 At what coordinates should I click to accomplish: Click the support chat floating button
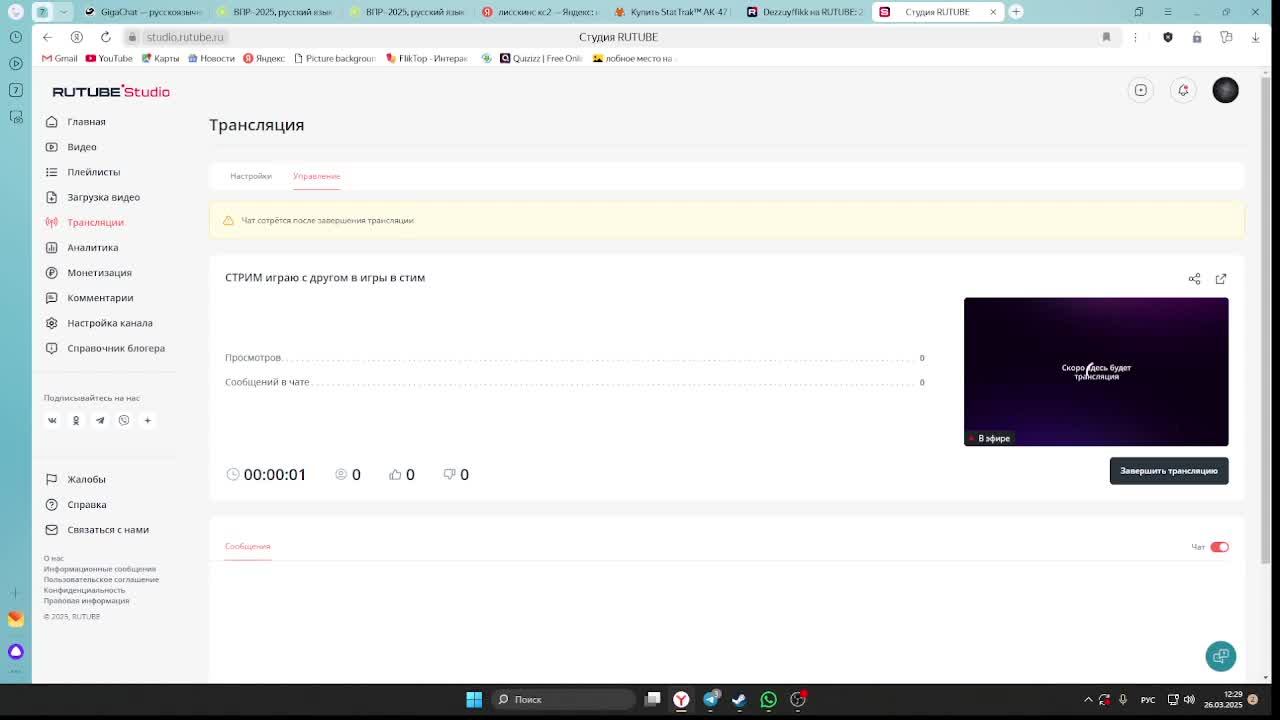1221,656
